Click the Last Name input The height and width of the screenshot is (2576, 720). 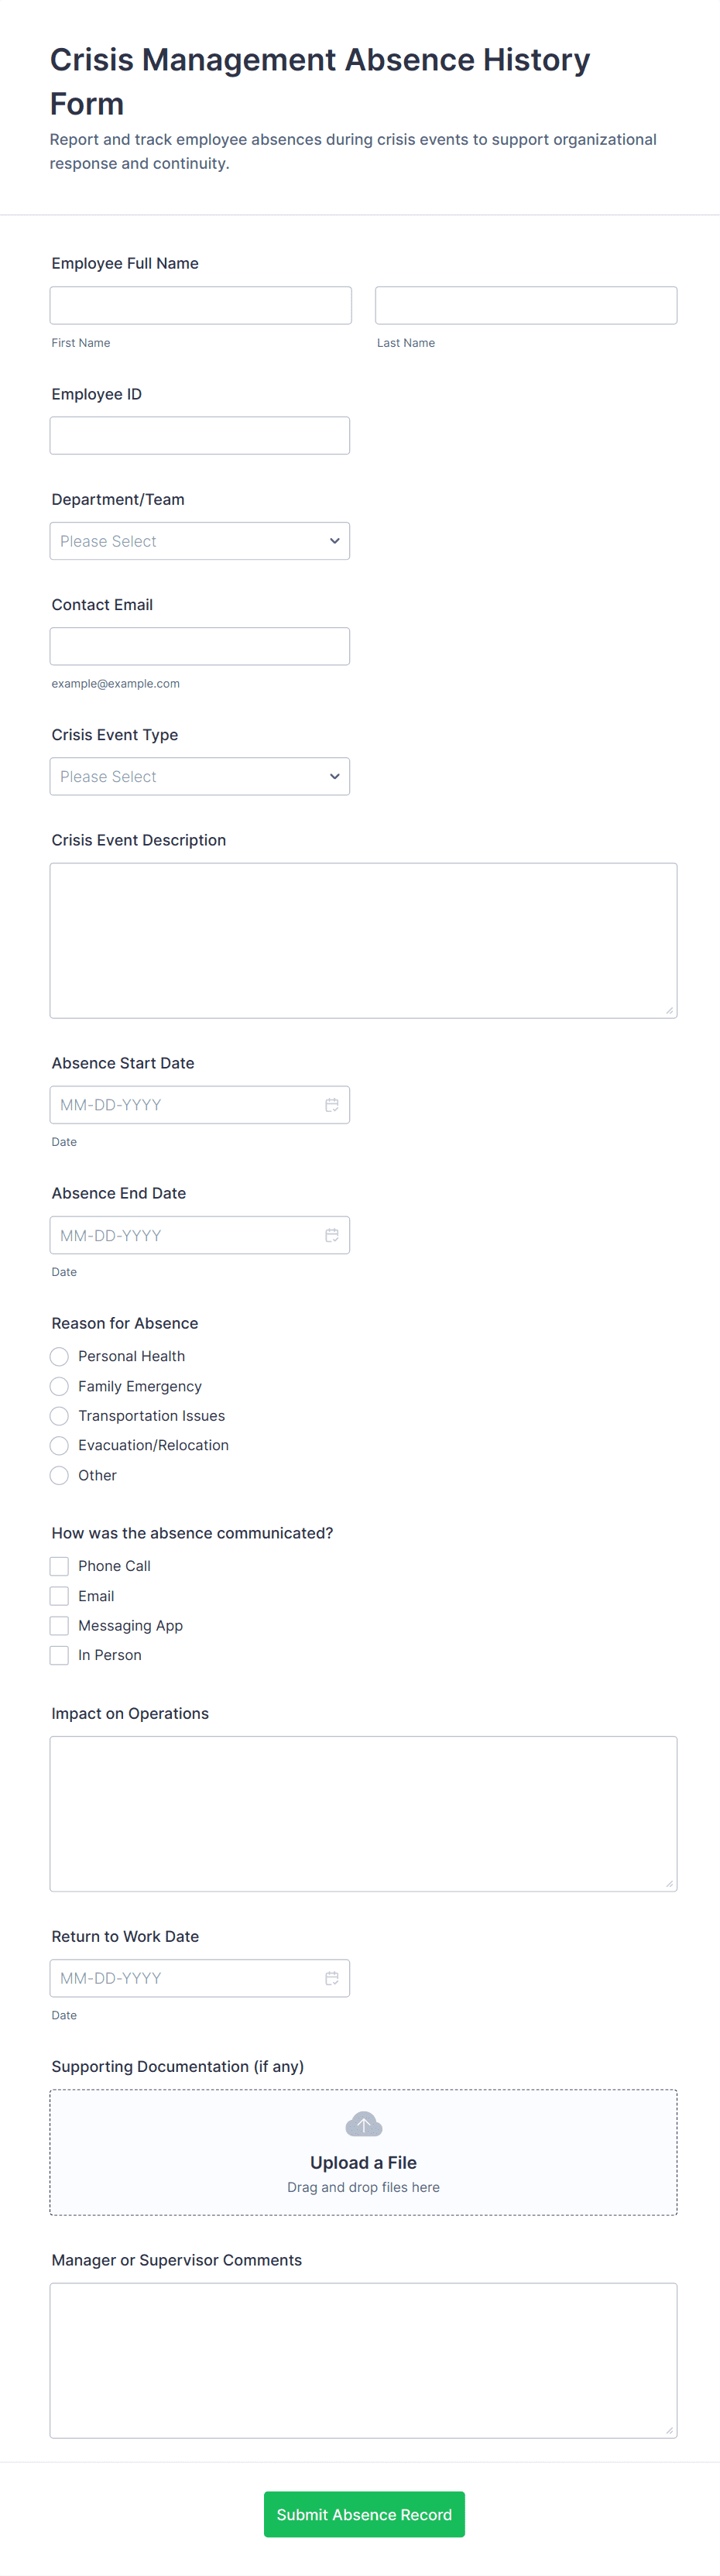pyautogui.click(x=526, y=305)
